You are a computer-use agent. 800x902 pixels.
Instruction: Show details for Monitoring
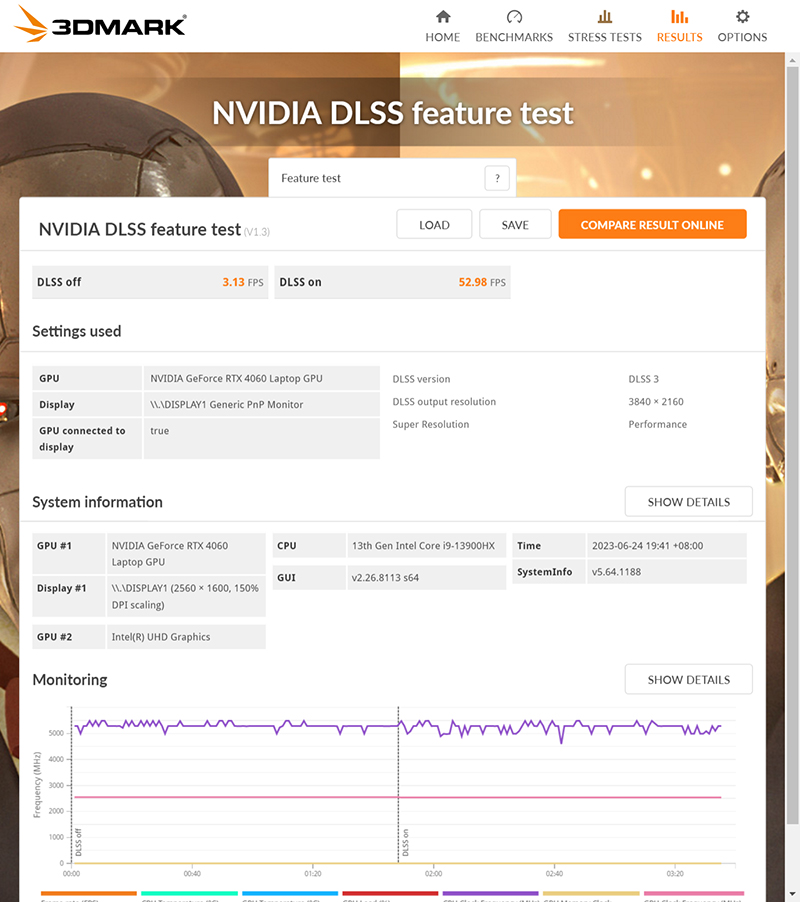688,679
